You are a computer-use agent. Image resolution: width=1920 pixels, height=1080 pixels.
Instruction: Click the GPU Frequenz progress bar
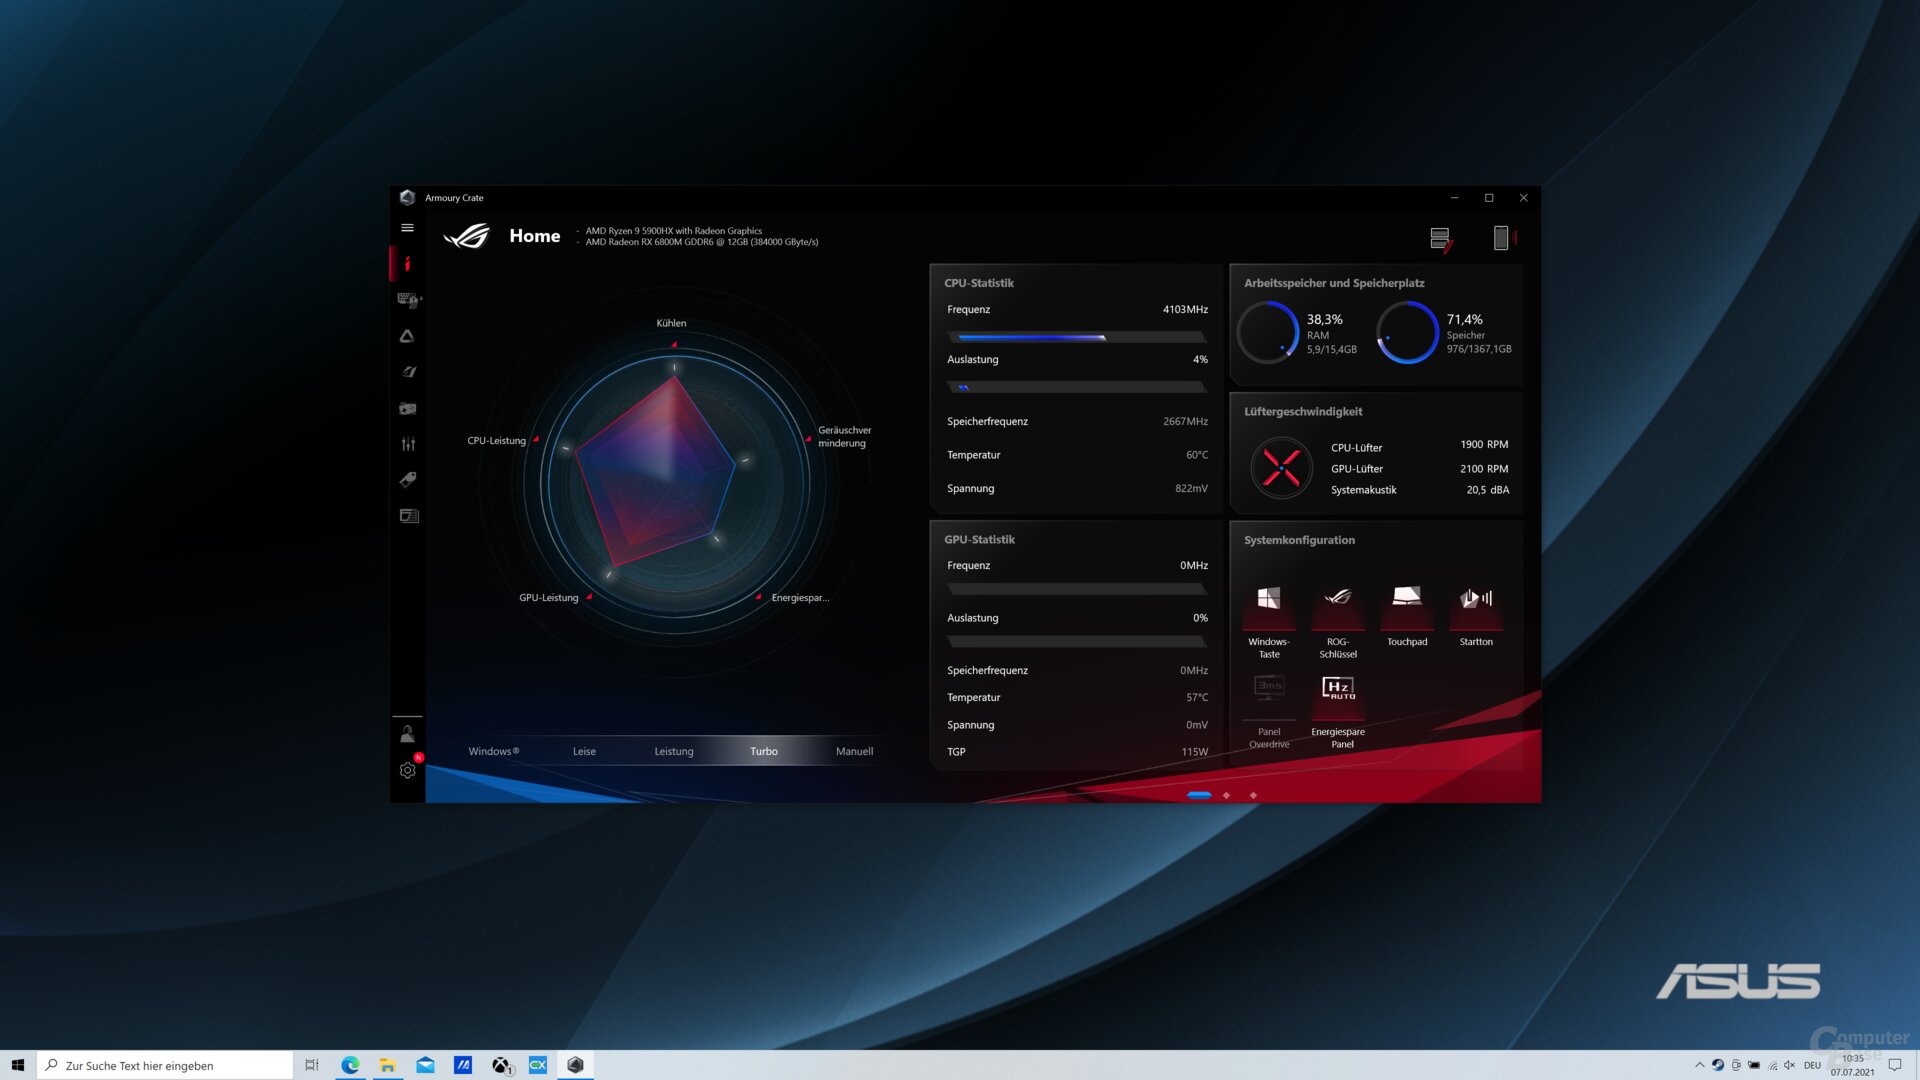1077,590
